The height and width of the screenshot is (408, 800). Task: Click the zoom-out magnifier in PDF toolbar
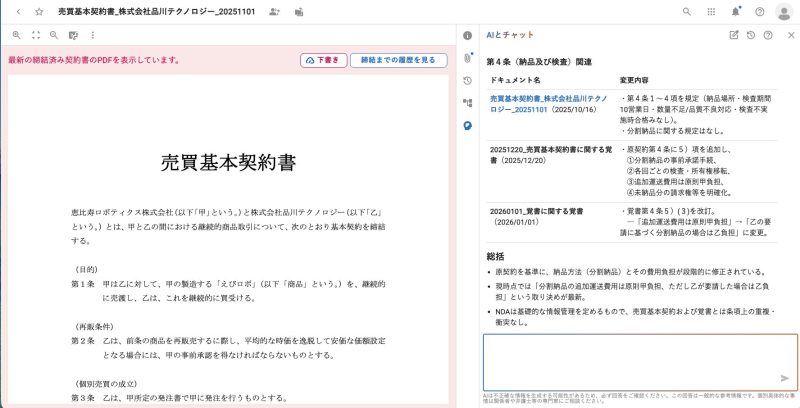coord(54,35)
